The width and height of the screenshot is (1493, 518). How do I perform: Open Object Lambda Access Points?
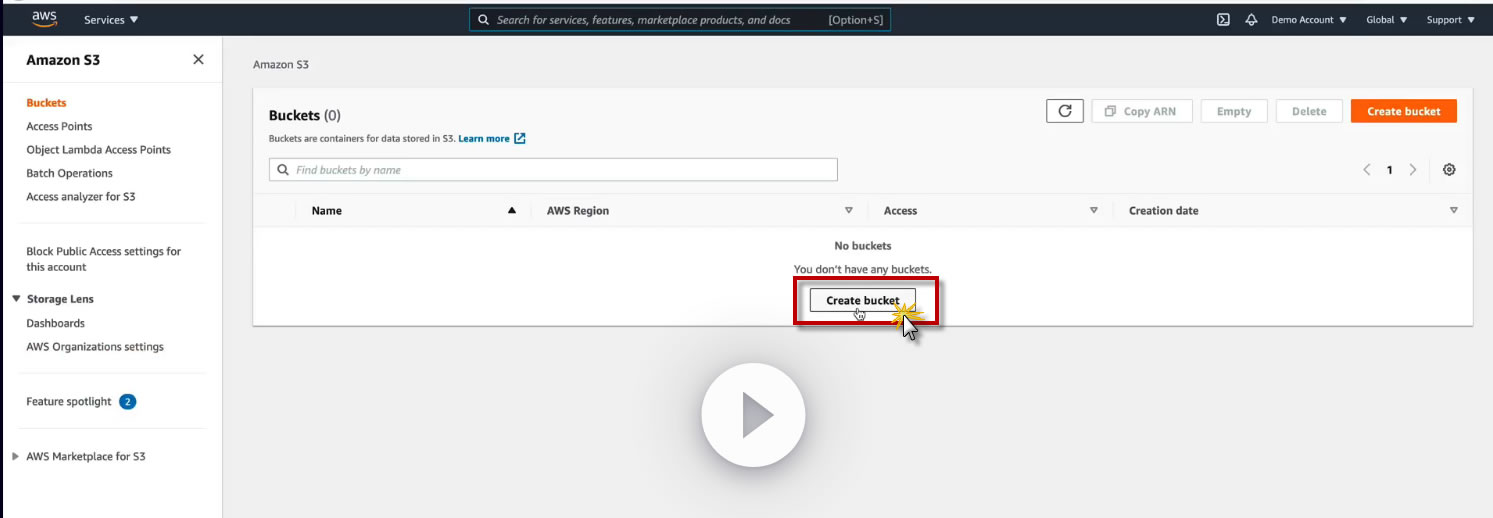click(x=98, y=150)
